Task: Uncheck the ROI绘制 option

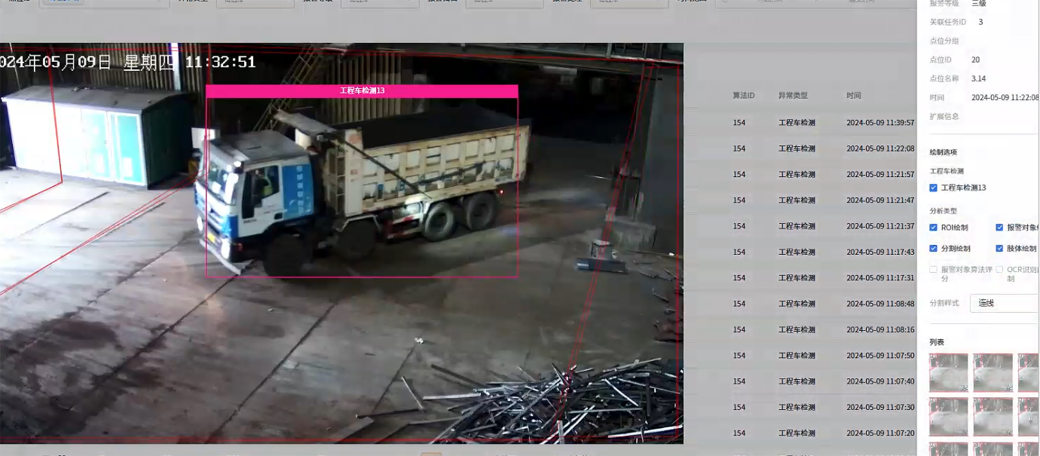Action: pos(934,228)
